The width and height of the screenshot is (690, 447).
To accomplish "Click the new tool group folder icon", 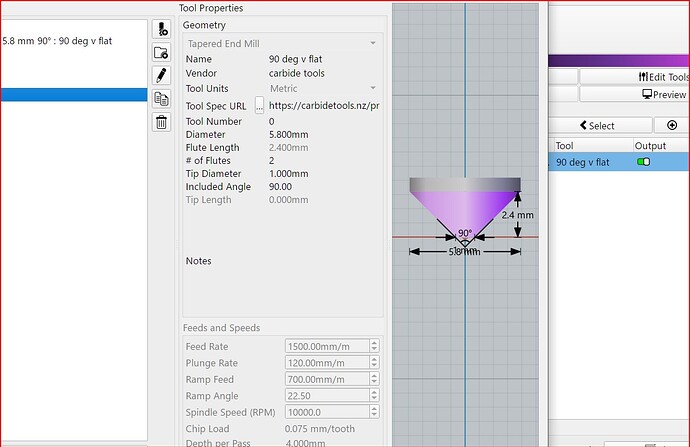I will [x=161, y=52].
